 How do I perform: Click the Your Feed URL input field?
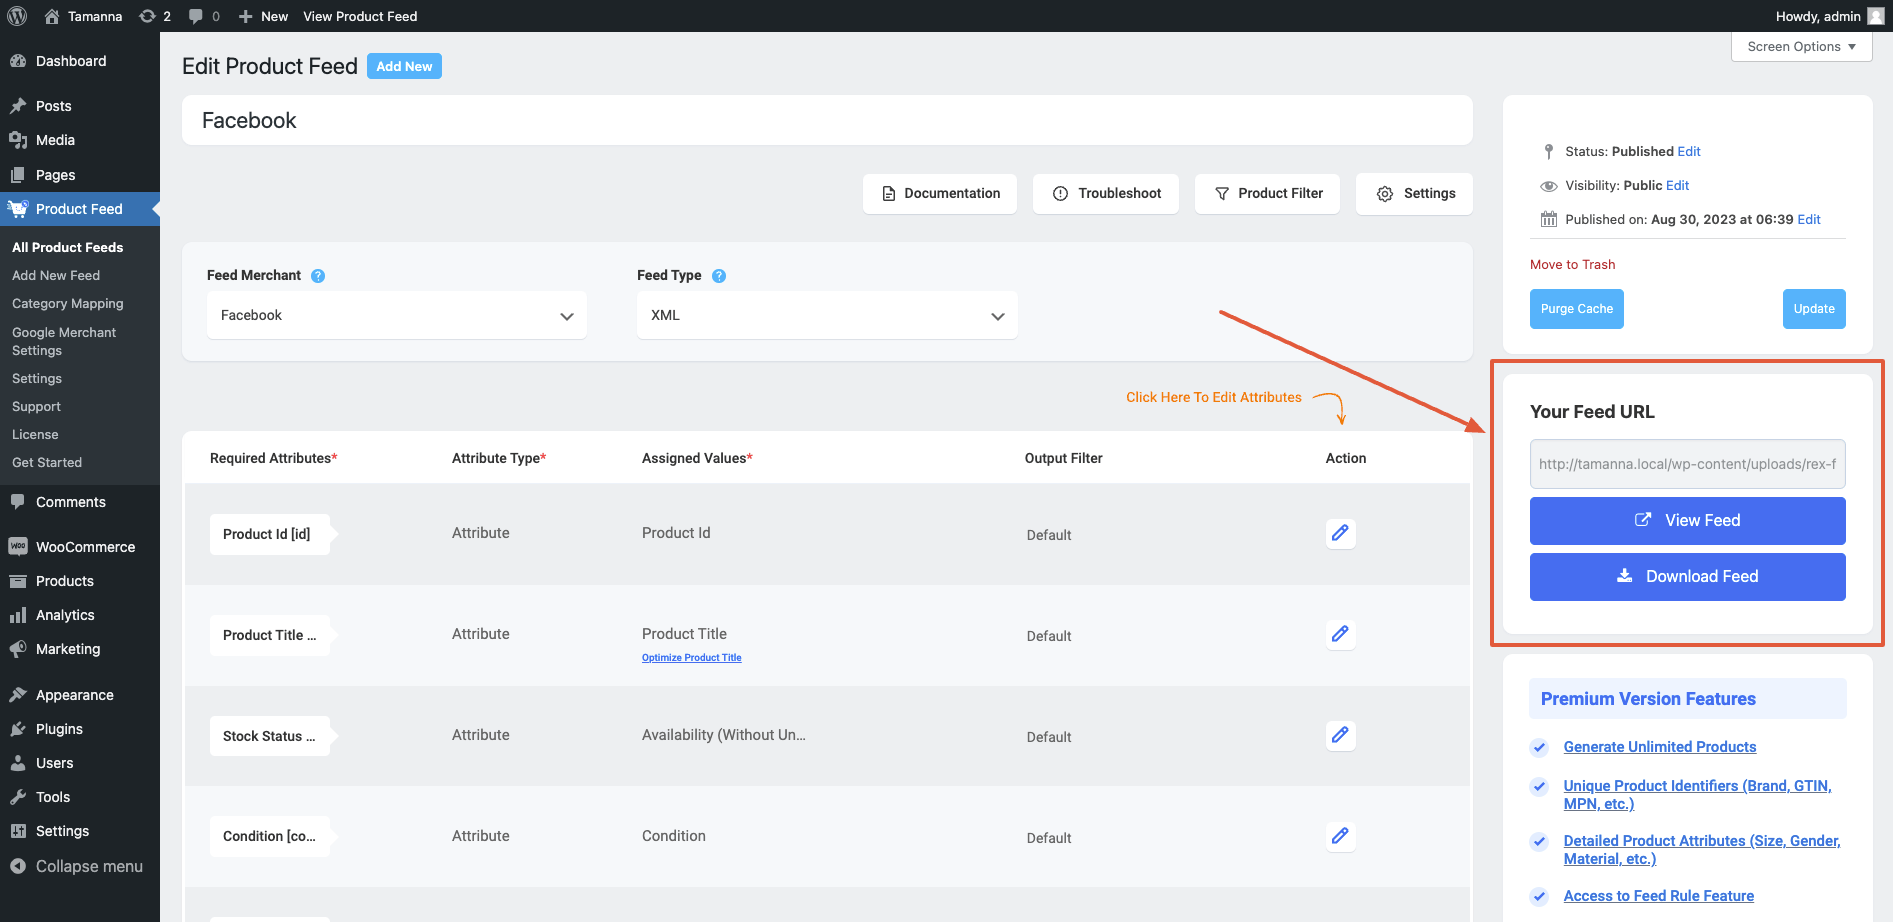coord(1687,464)
